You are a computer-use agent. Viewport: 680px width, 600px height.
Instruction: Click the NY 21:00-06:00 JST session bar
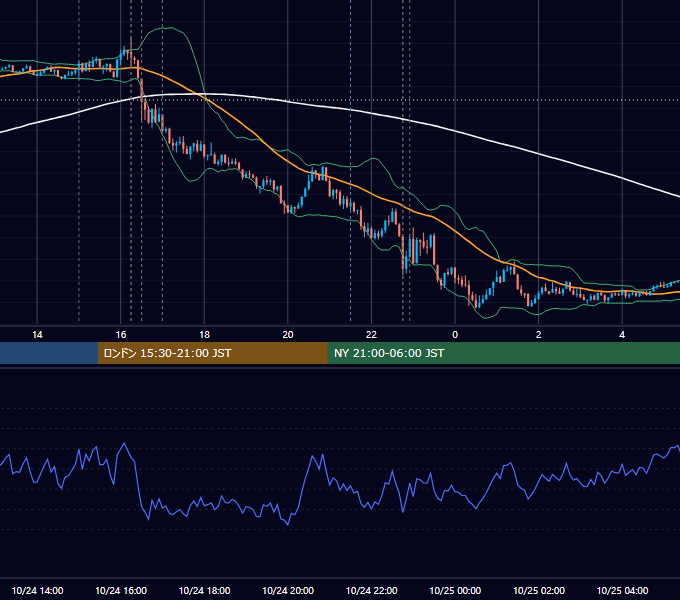pyautogui.click(x=503, y=353)
